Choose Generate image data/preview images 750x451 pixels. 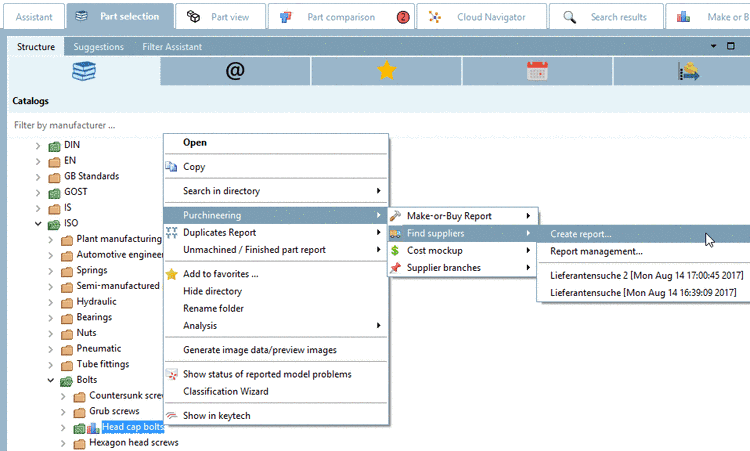pos(276,350)
